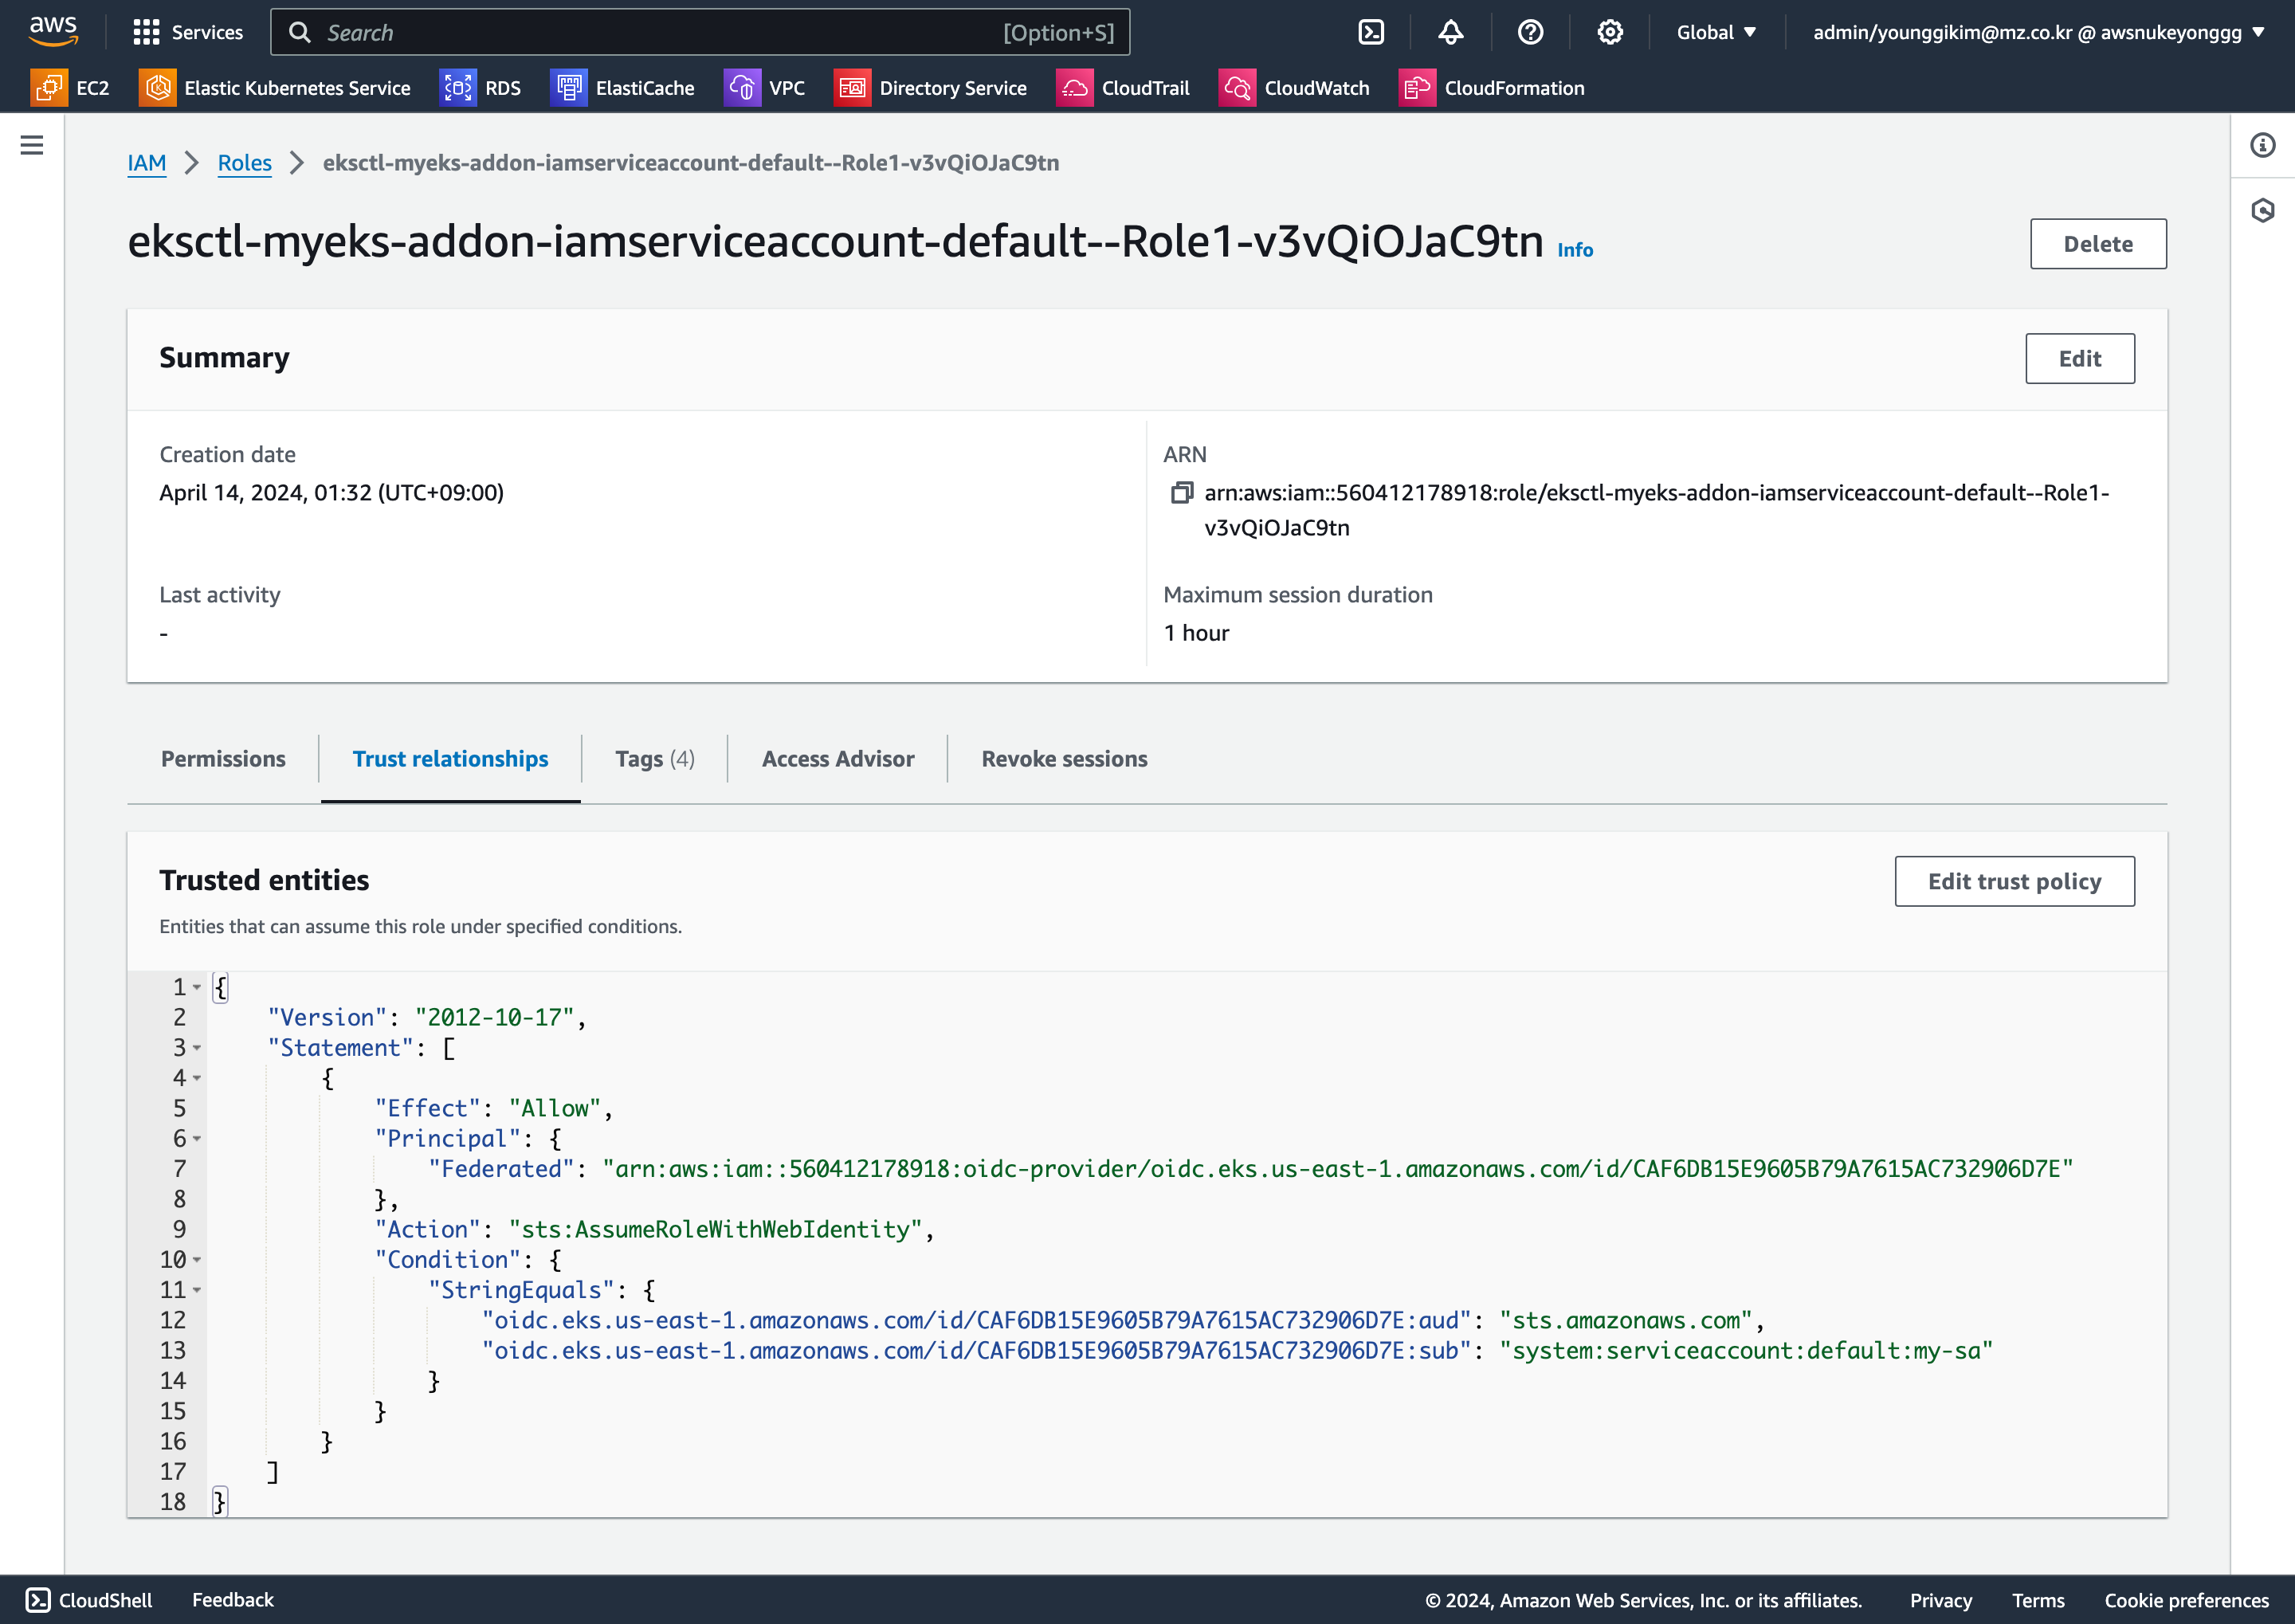The image size is (2295, 1624).
Task: Copy the role ARN with the copy icon
Action: pos(1182,493)
